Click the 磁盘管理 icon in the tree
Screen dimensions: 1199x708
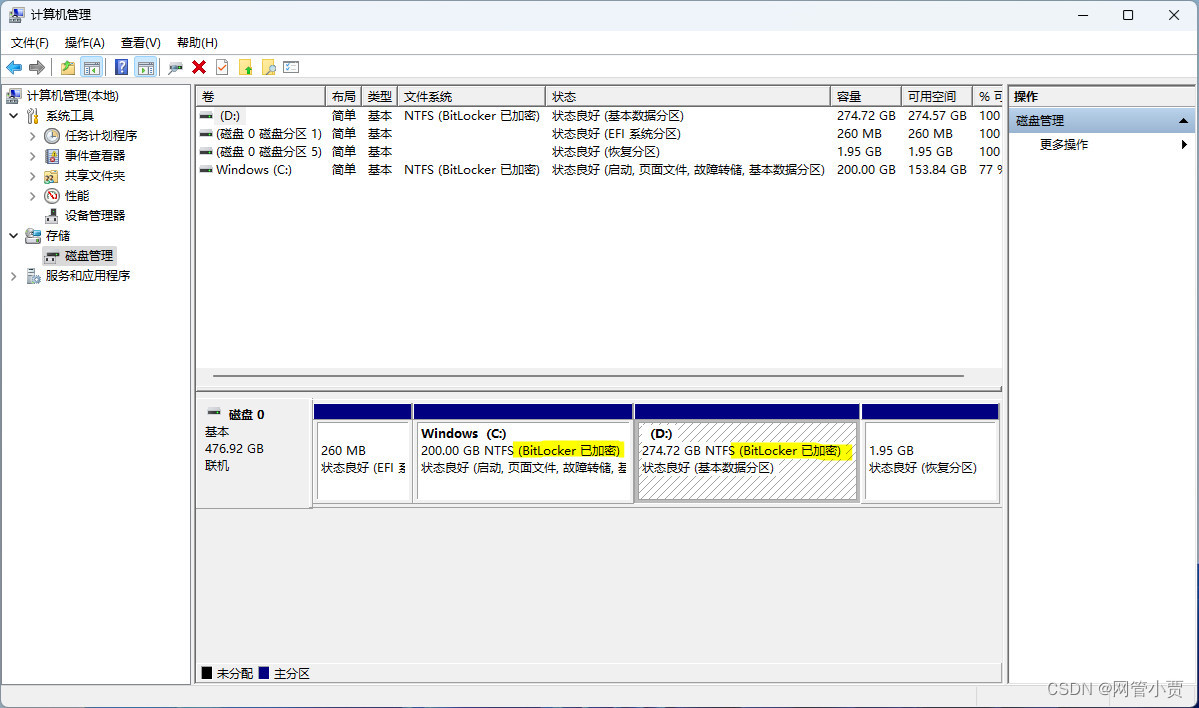coord(52,255)
